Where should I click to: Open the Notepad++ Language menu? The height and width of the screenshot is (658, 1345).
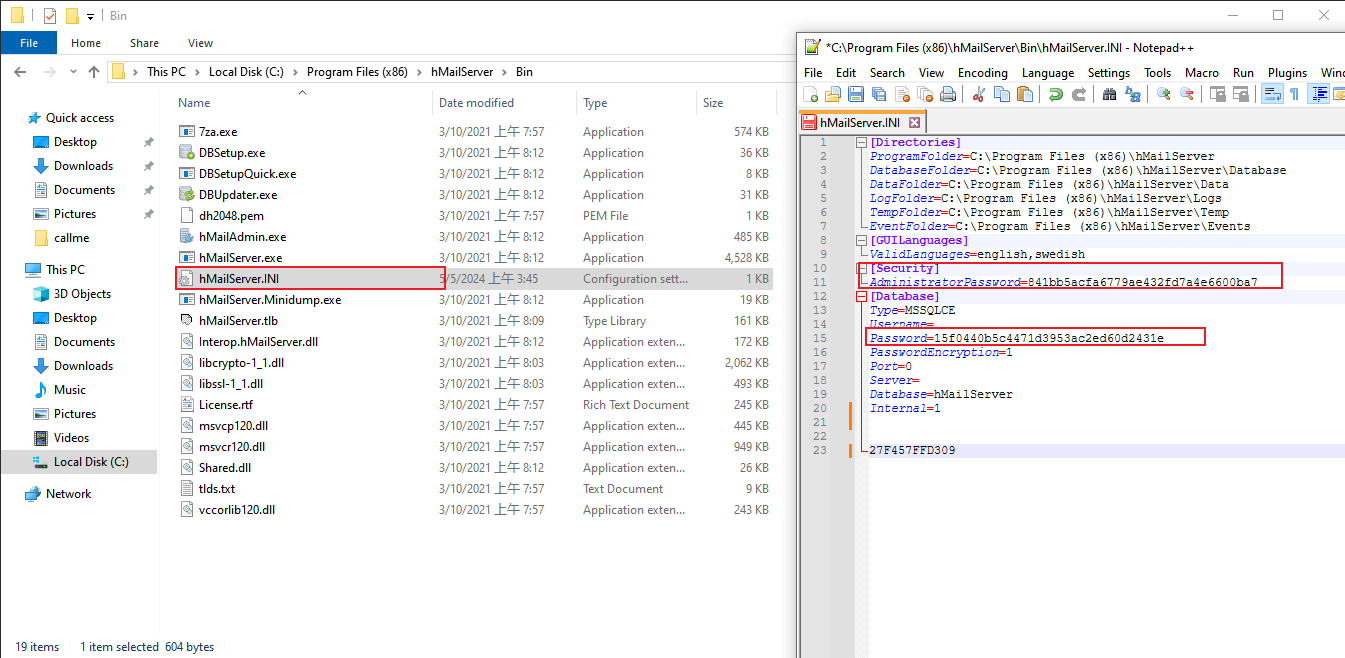click(1048, 73)
